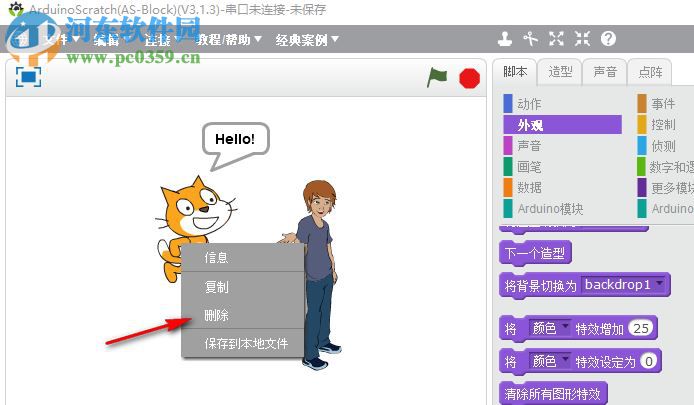The width and height of the screenshot is (694, 405).
Task: Click the duplicate stamp tool icon
Action: [x=505, y=39]
